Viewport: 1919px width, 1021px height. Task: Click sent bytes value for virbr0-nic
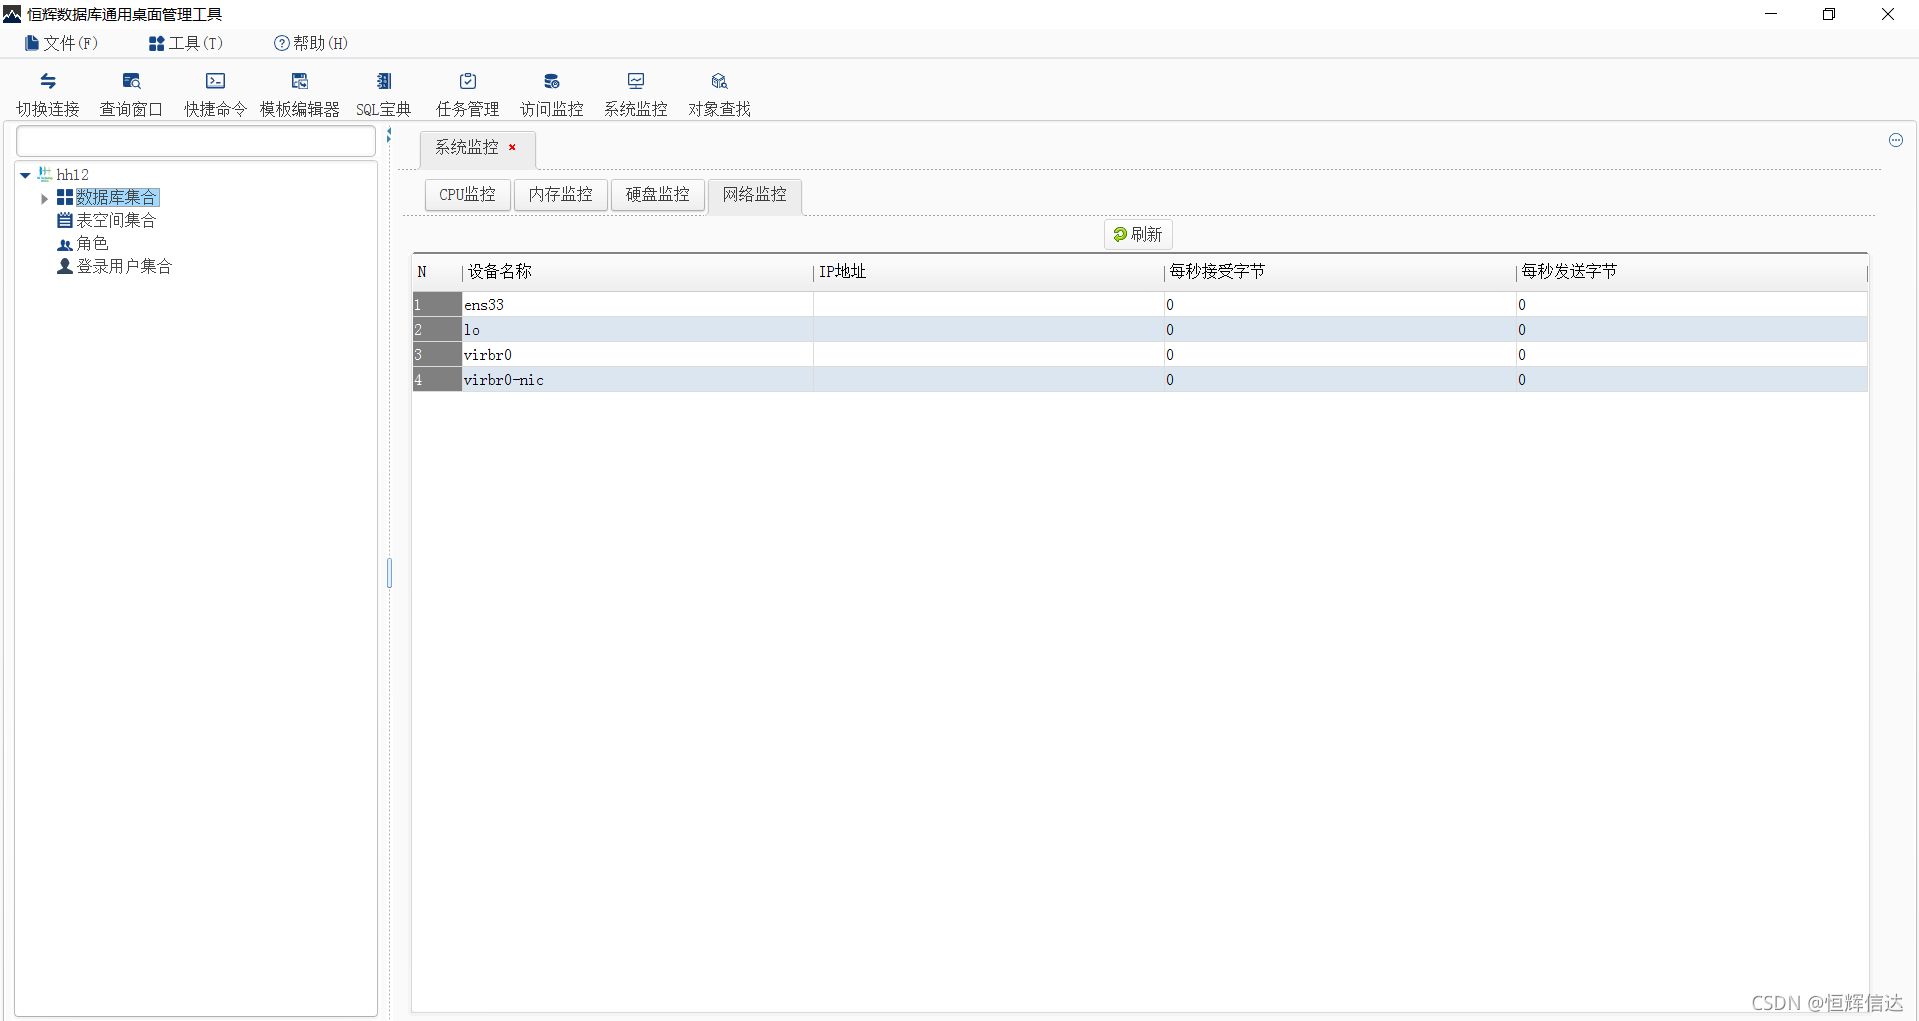(1692, 380)
